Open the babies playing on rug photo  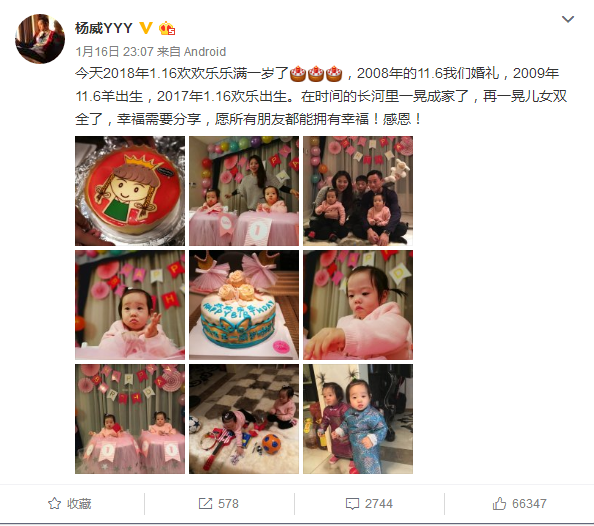244,419
